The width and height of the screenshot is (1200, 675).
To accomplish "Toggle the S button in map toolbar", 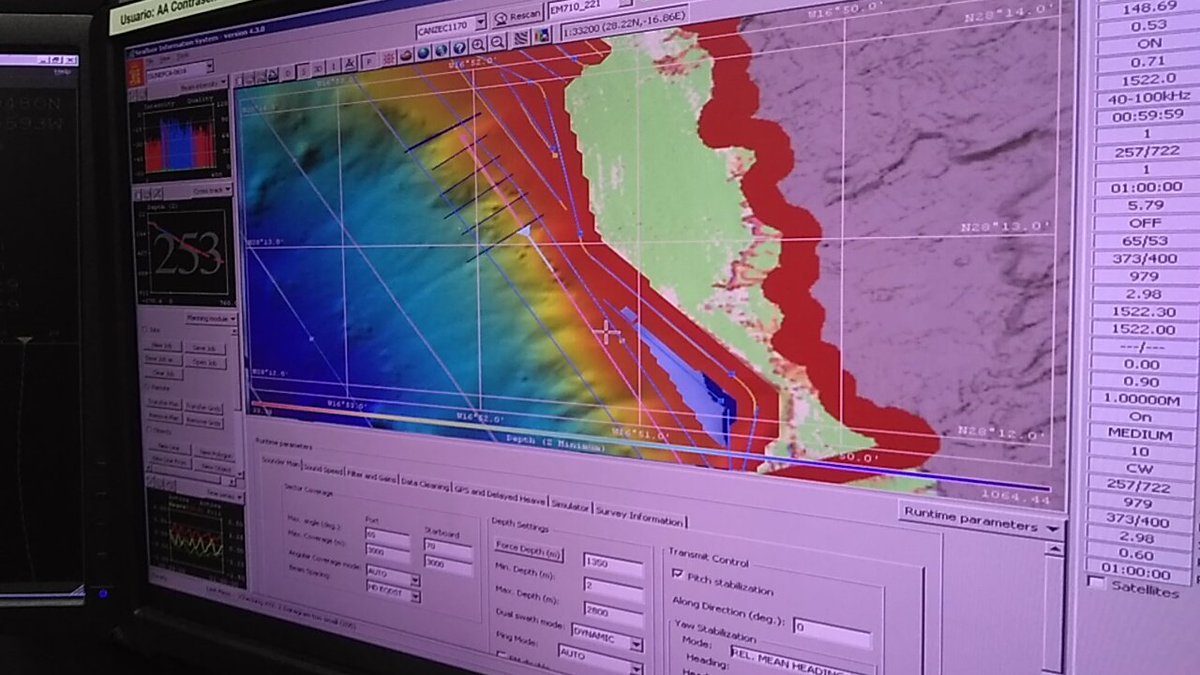I will click(304, 71).
